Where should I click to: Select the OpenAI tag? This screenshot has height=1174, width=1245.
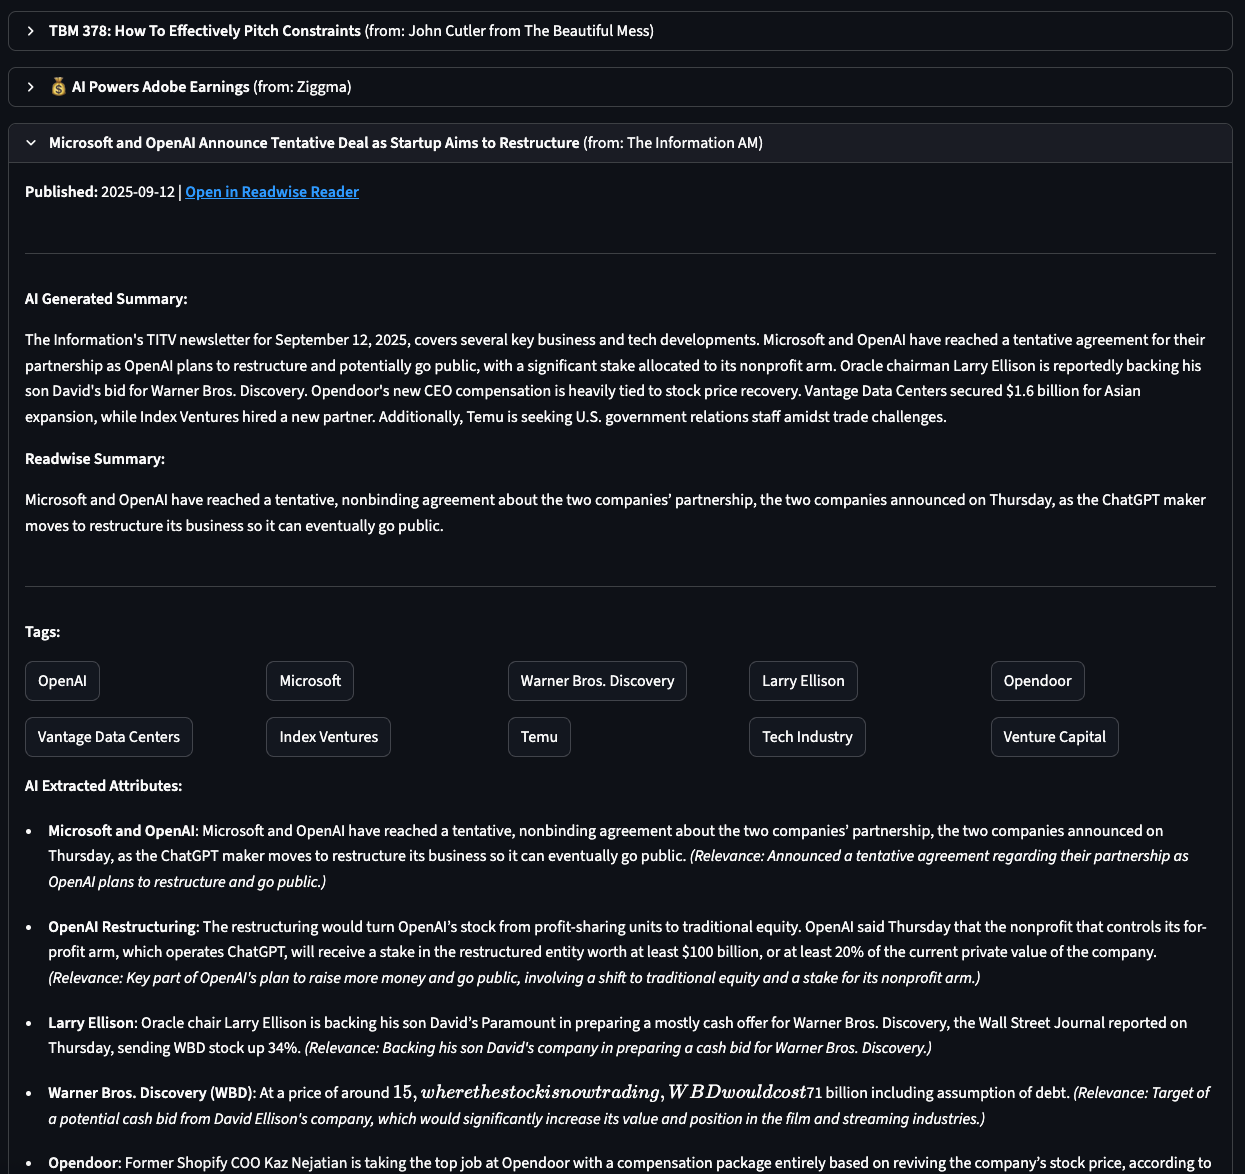point(62,681)
